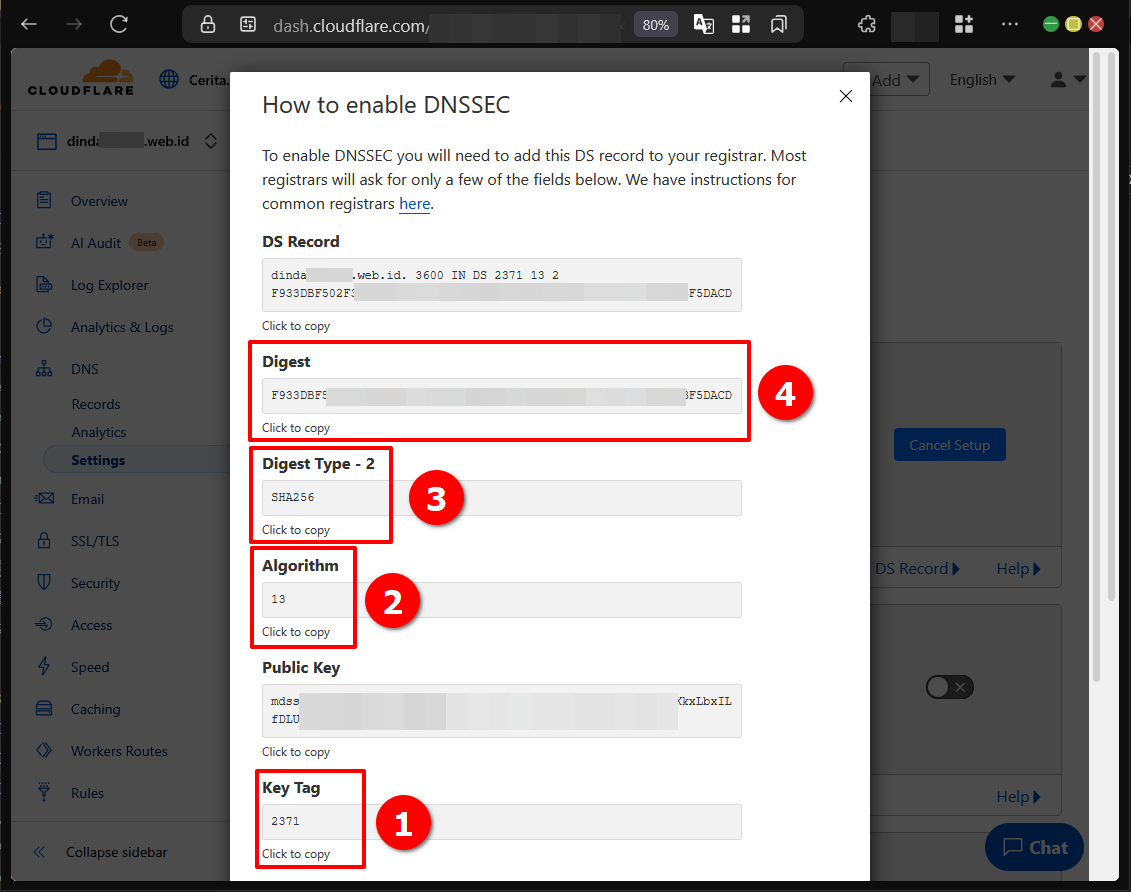
Task: Open the browser three-dots menu
Action: (x=1010, y=25)
